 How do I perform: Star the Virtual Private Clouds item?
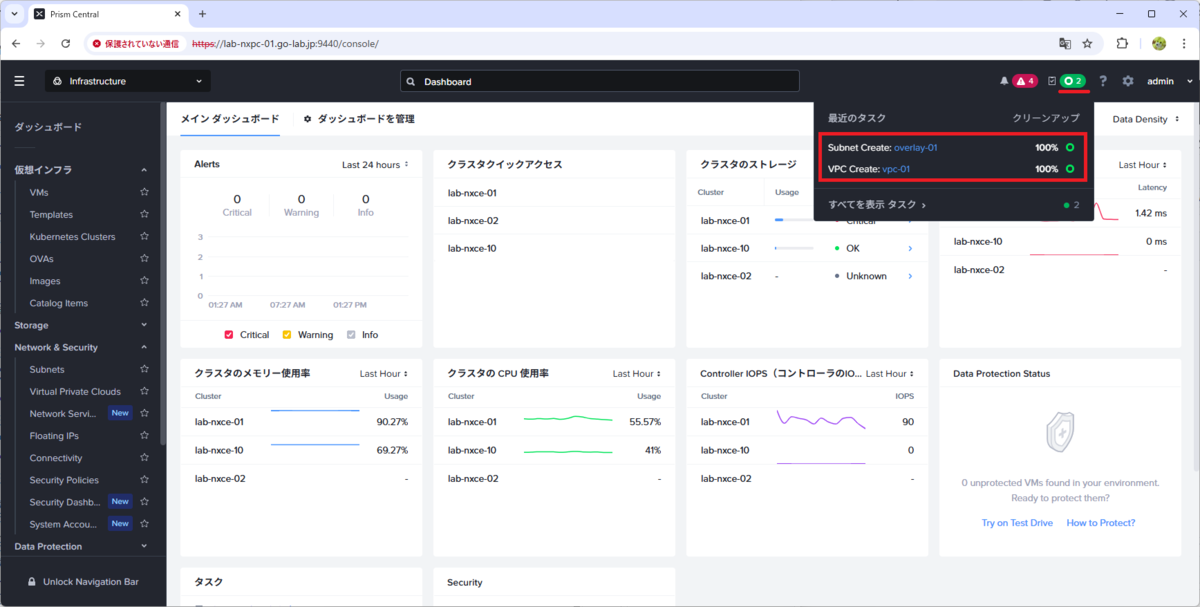point(144,391)
